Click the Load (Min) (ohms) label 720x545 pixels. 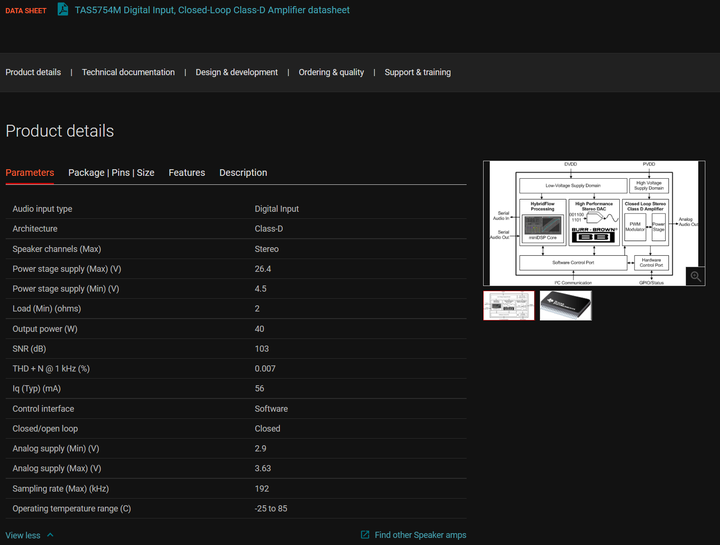pos(47,309)
